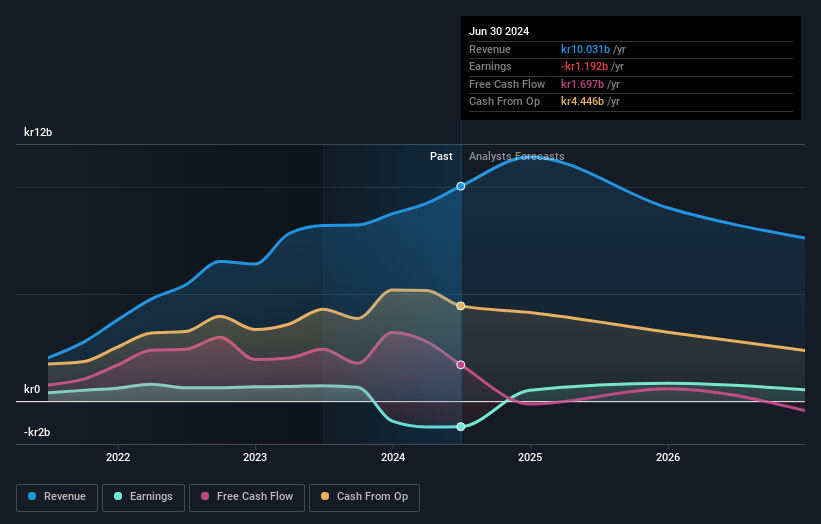Click the kr0 y-axis label

click(32, 389)
